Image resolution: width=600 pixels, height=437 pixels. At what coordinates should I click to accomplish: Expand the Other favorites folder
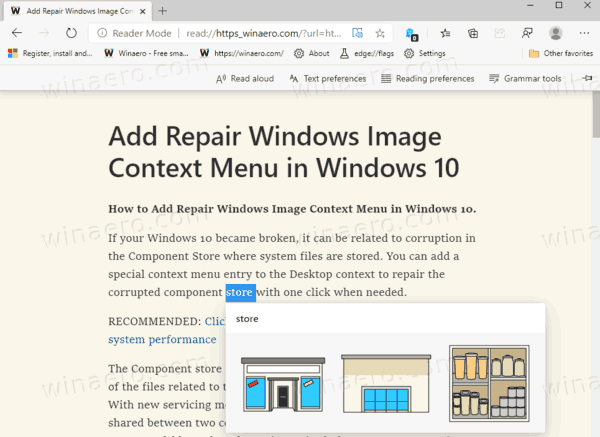(x=561, y=54)
